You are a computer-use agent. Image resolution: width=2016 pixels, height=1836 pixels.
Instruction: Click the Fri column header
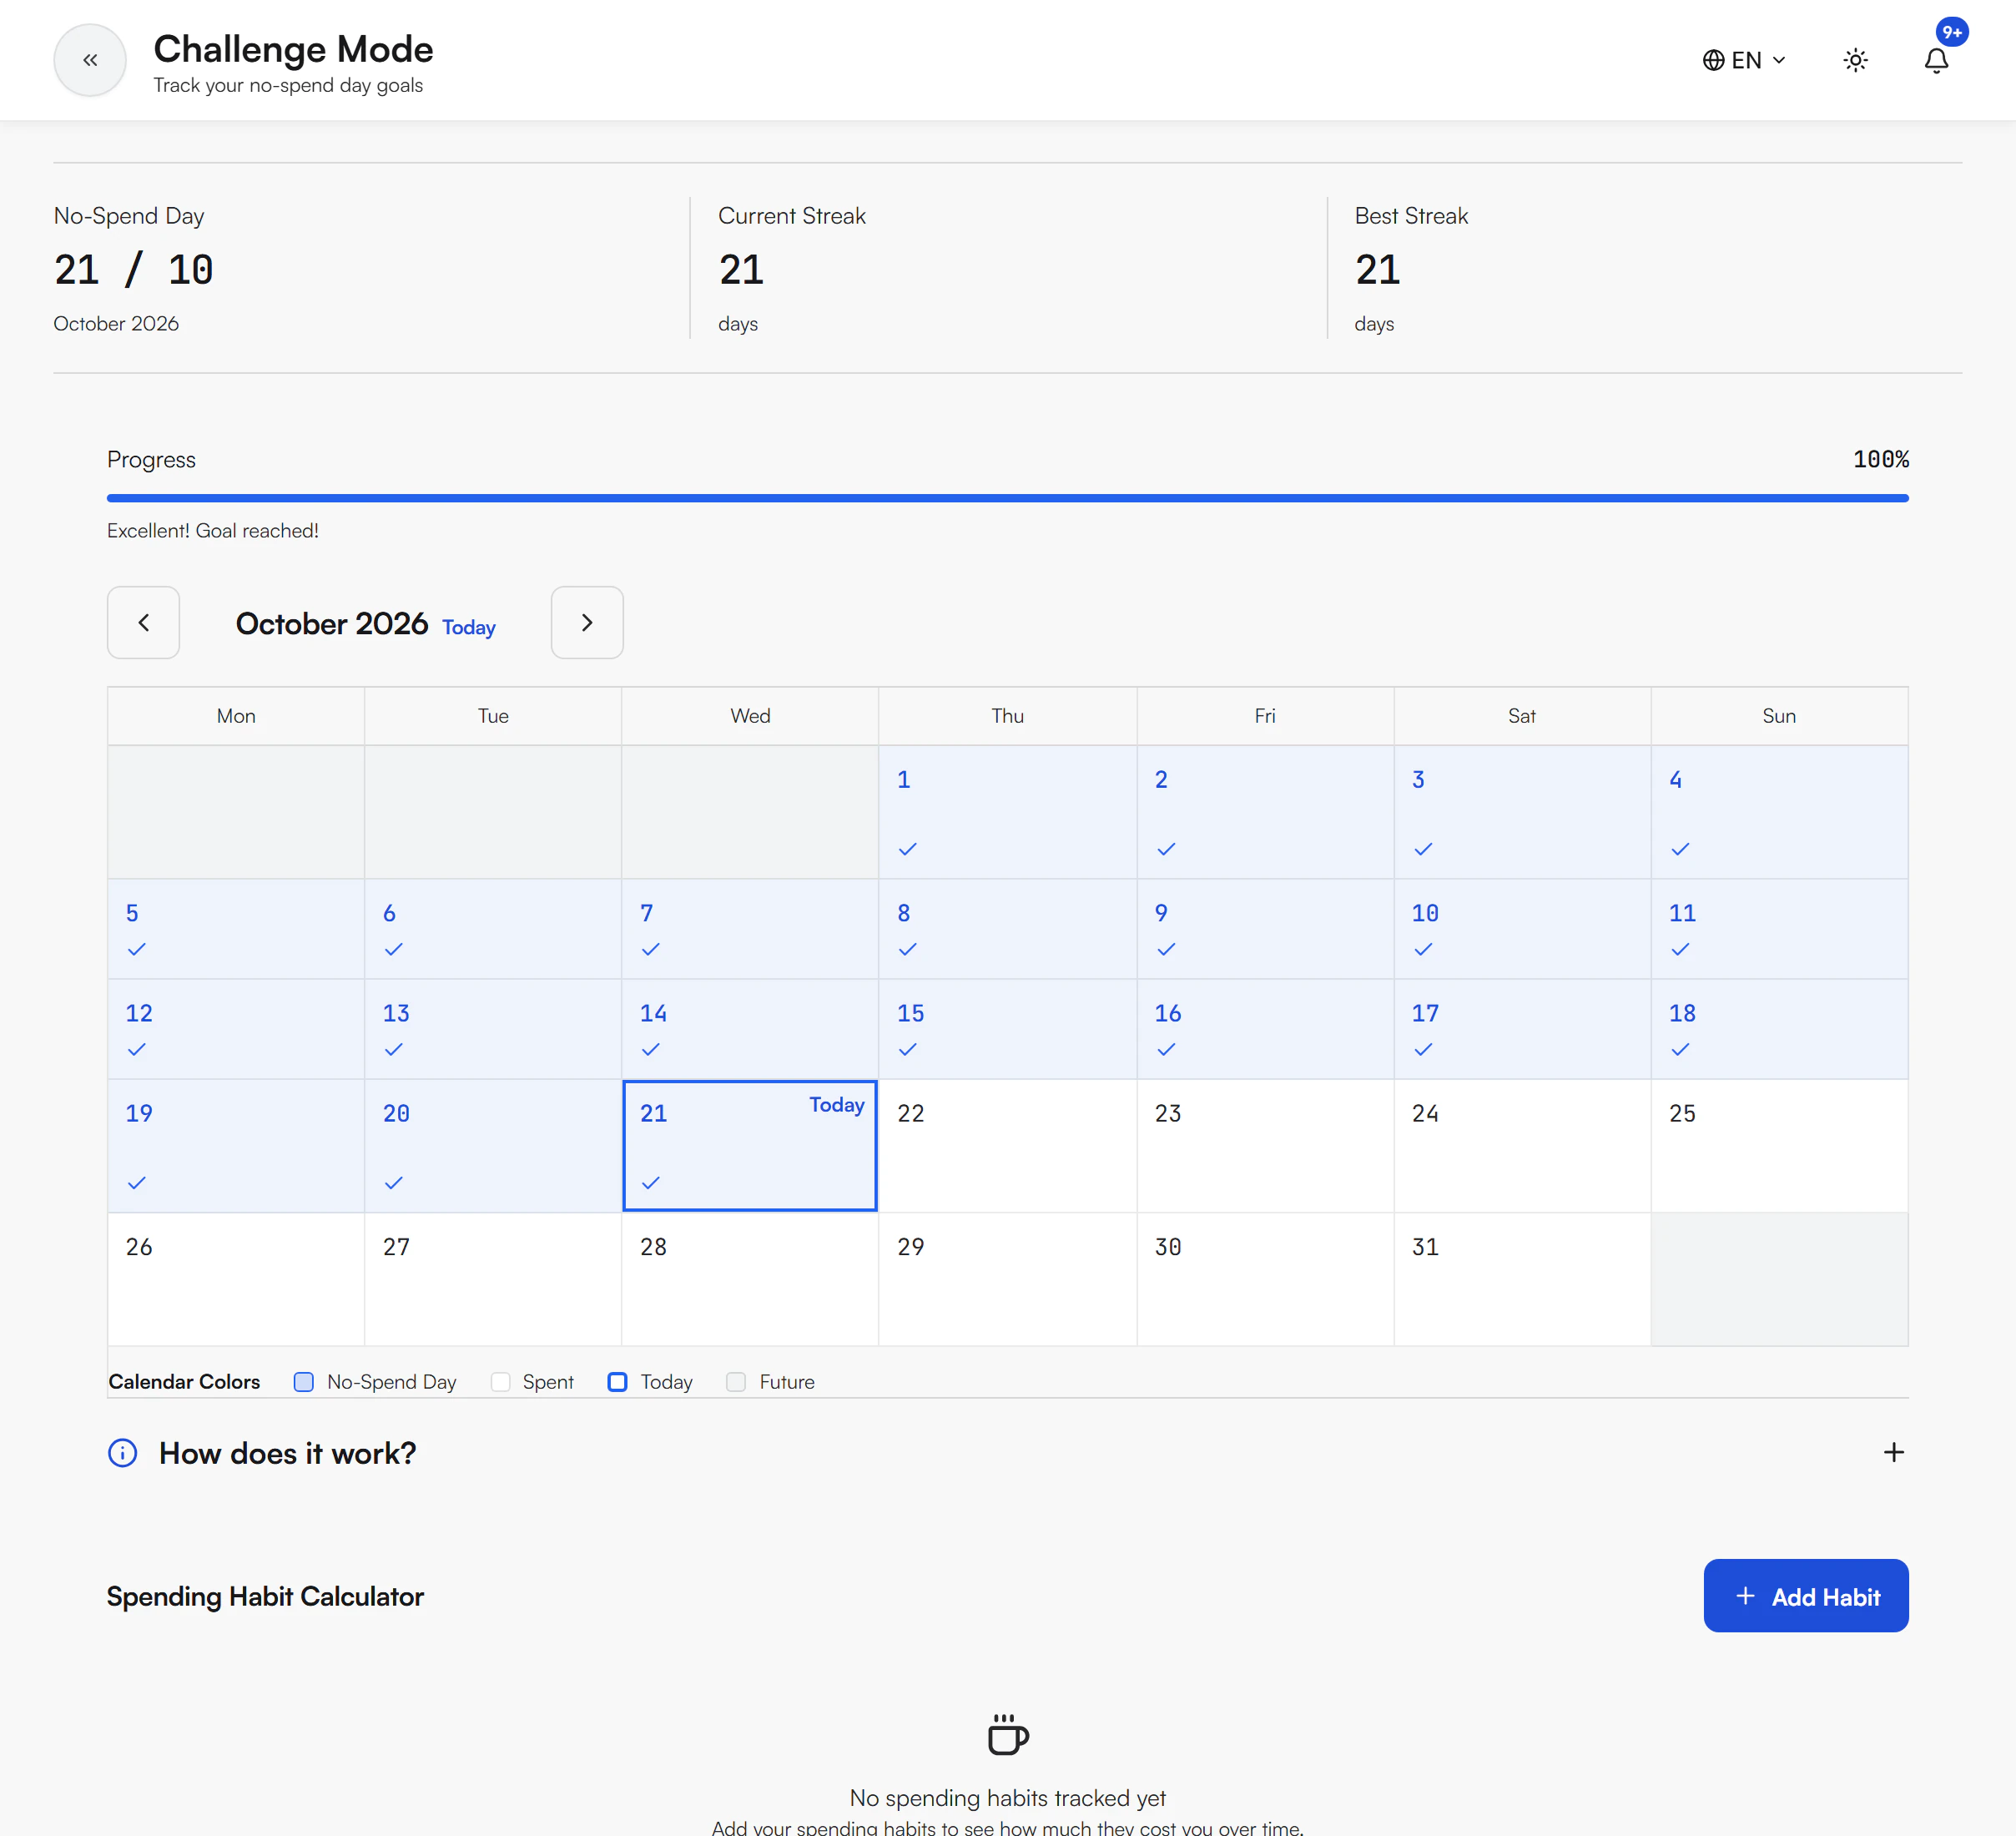point(1264,715)
